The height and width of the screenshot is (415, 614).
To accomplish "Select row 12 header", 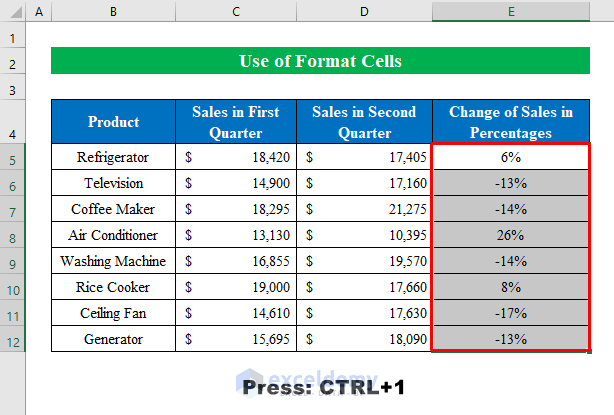I will (x=13, y=339).
